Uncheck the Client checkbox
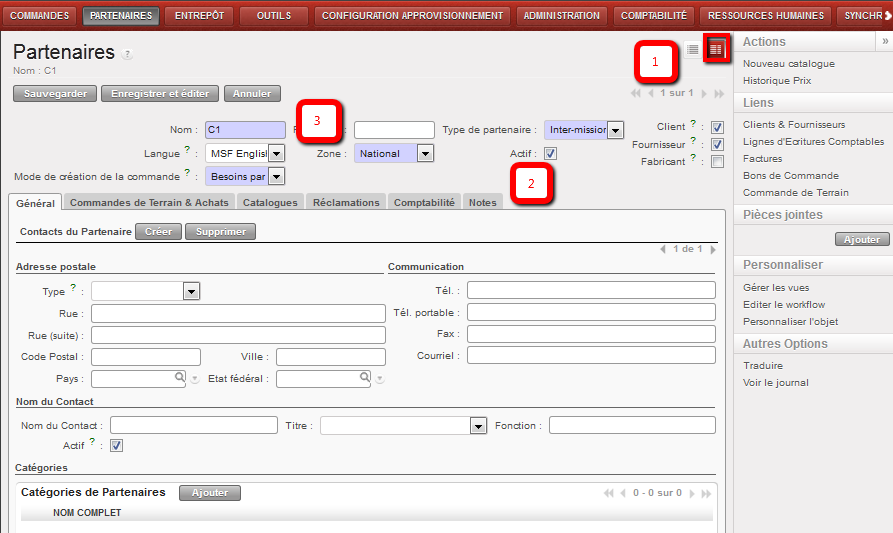 pos(717,128)
